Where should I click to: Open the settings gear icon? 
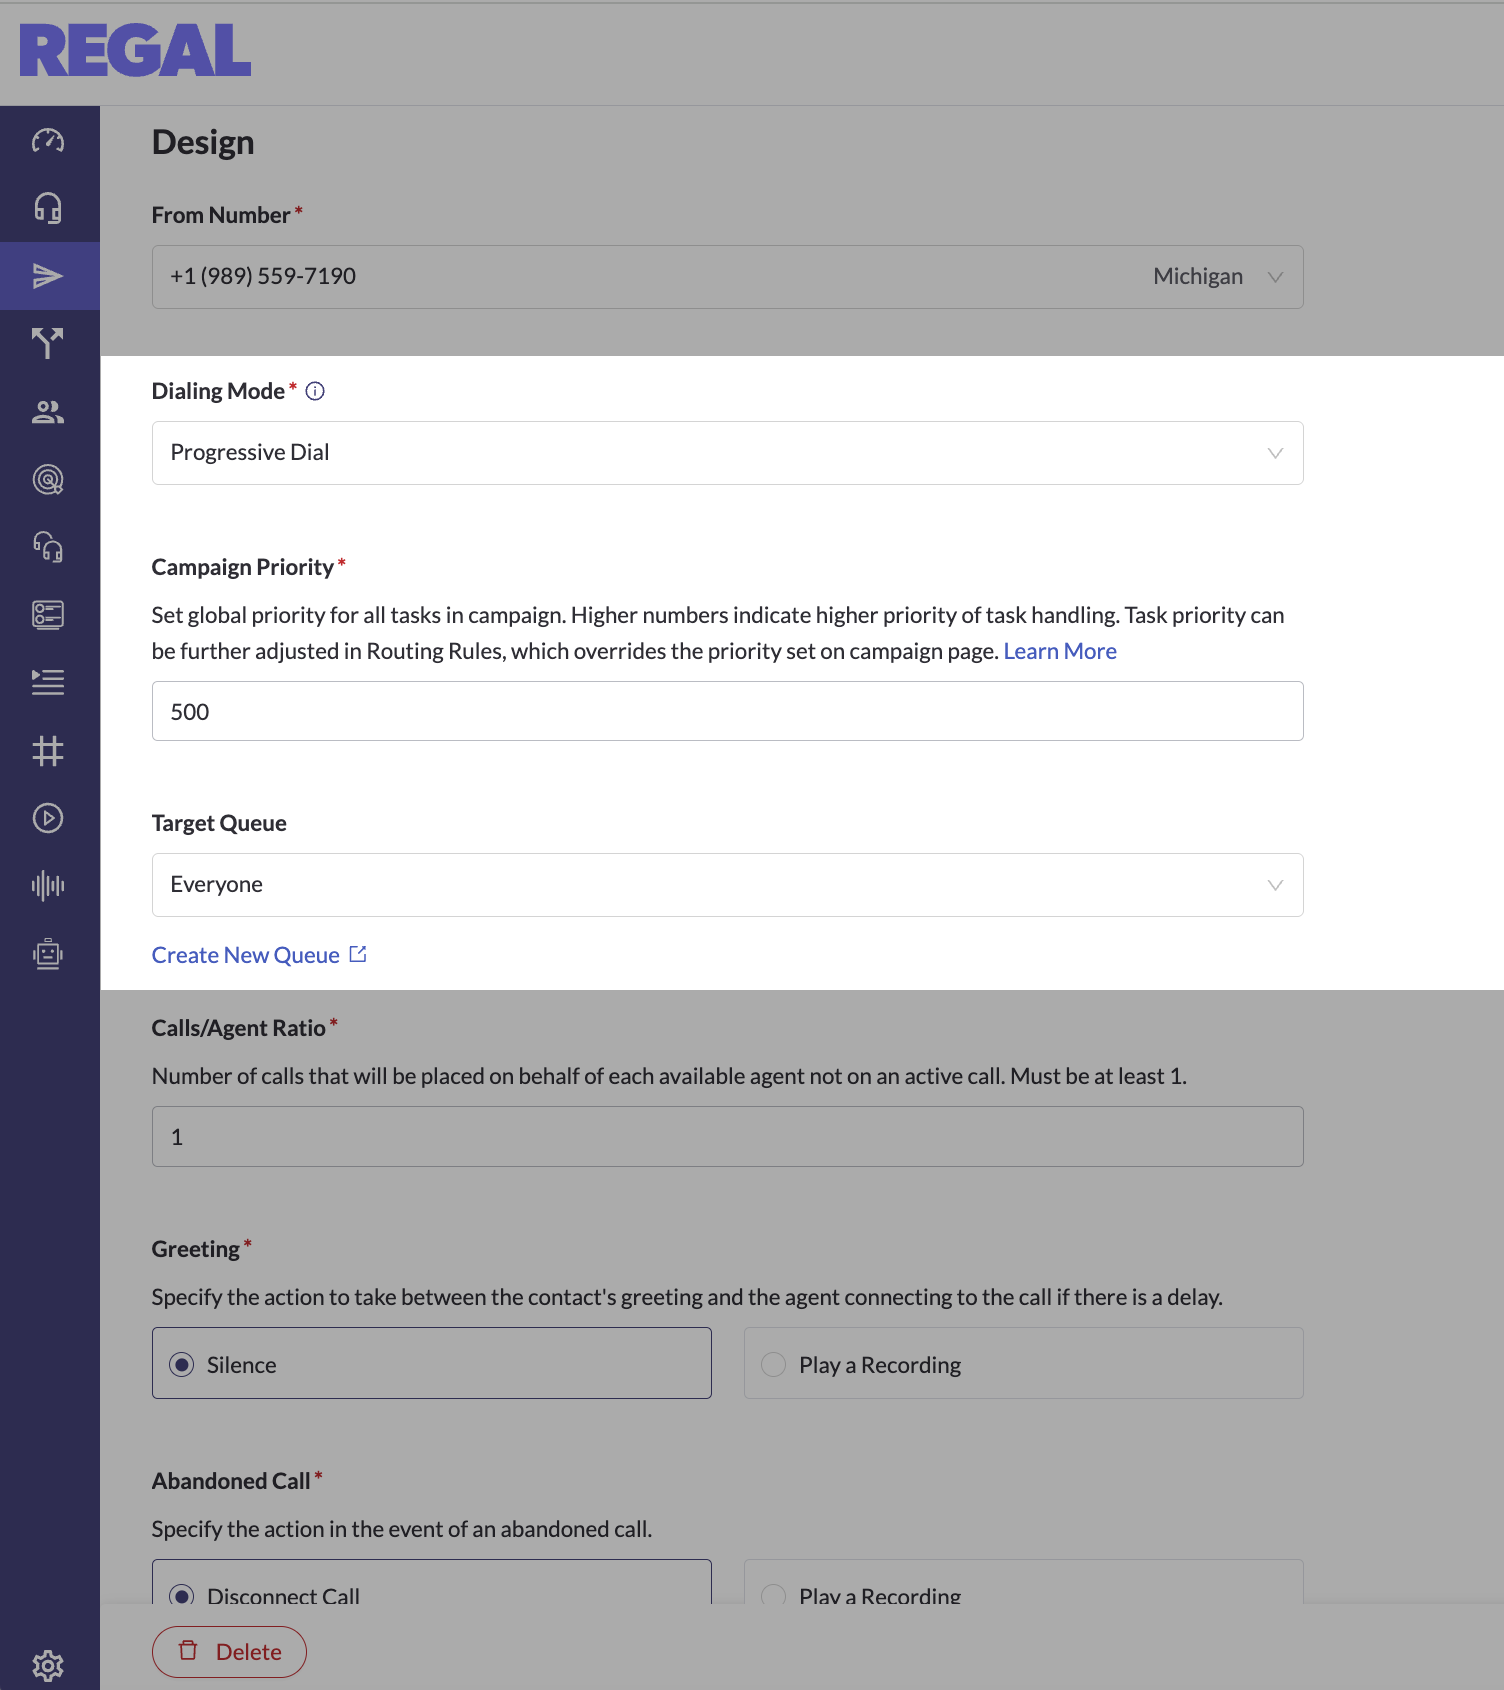(x=48, y=1665)
